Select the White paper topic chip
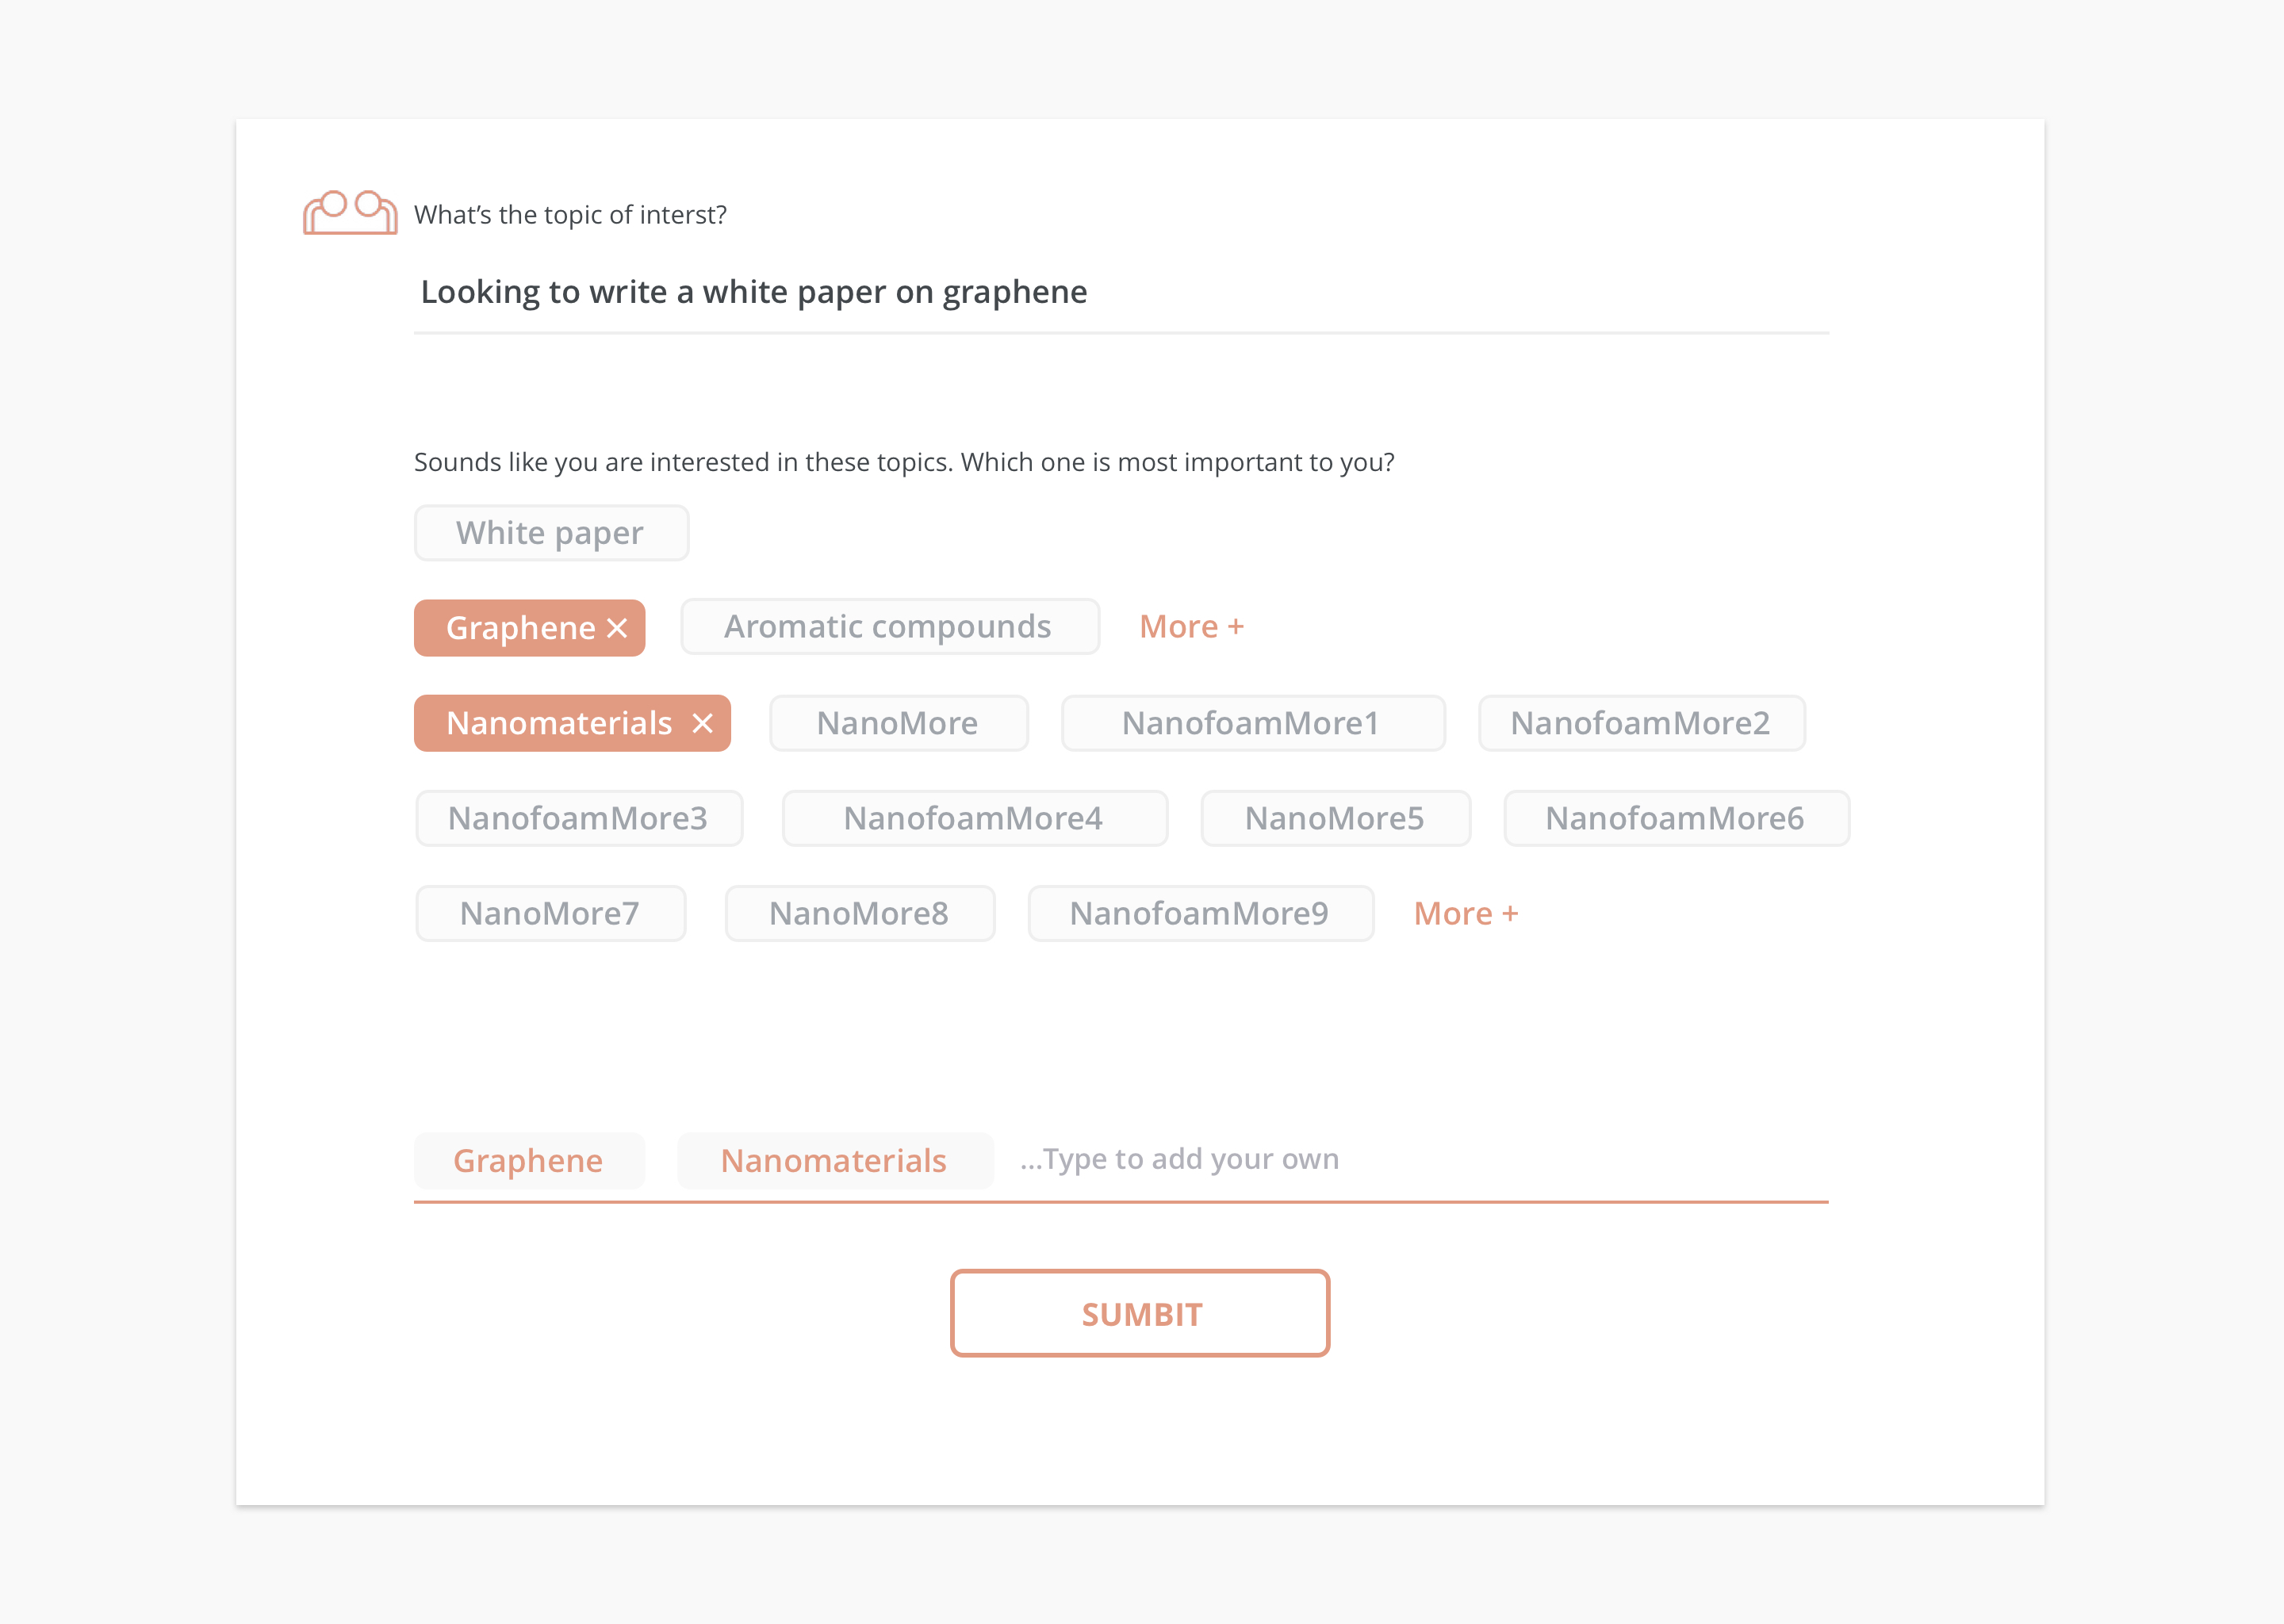Image resolution: width=2284 pixels, height=1624 pixels. click(551, 533)
